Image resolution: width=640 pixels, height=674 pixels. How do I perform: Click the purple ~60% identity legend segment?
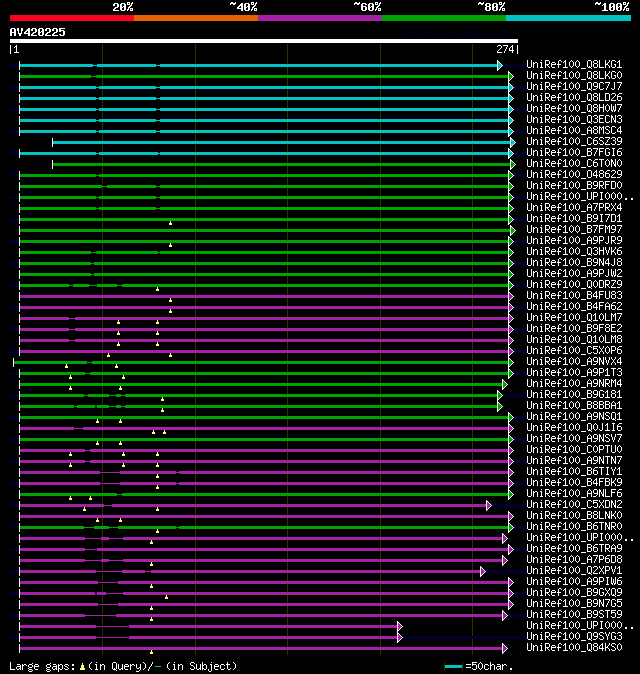tap(320, 18)
